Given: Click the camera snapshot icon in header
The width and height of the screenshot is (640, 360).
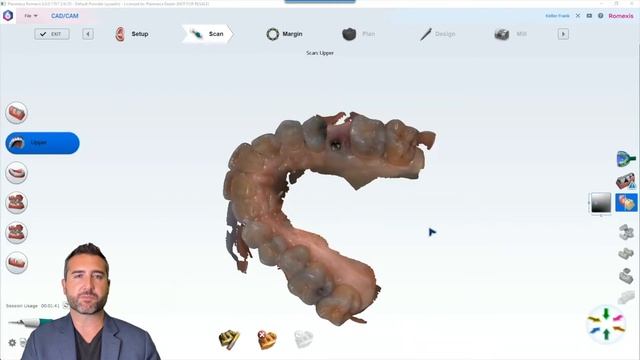Looking at the screenshot, I should coord(589,16).
